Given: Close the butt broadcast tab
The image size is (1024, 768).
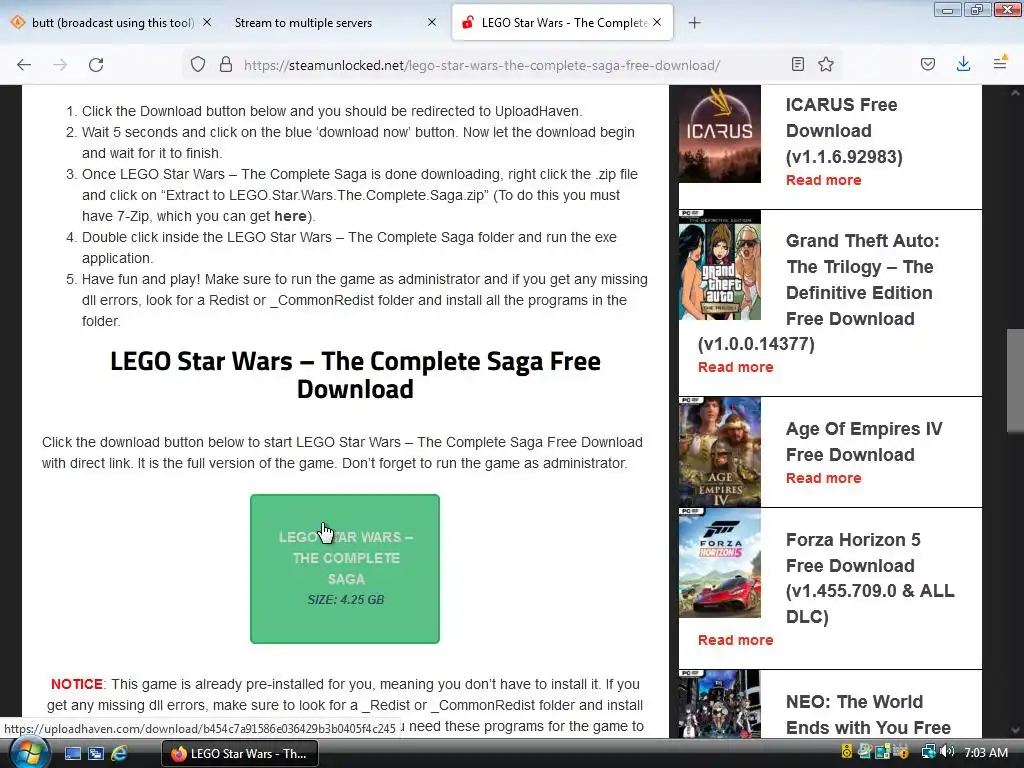Looking at the screenshot, I should 207,22.
